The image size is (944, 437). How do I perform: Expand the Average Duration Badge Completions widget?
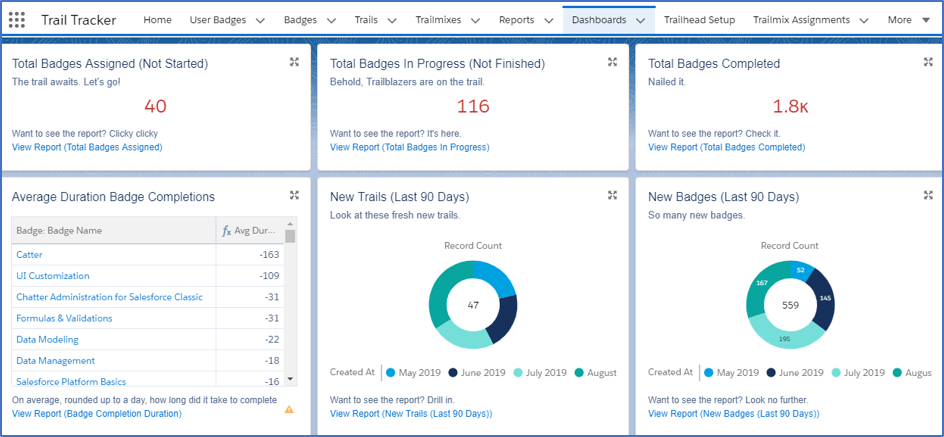pyautogui.click(x=294, y=194)
